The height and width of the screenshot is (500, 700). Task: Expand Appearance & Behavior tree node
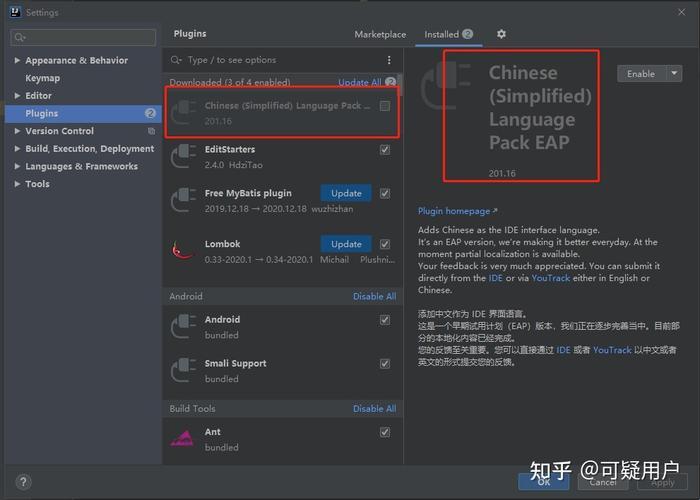17,60
